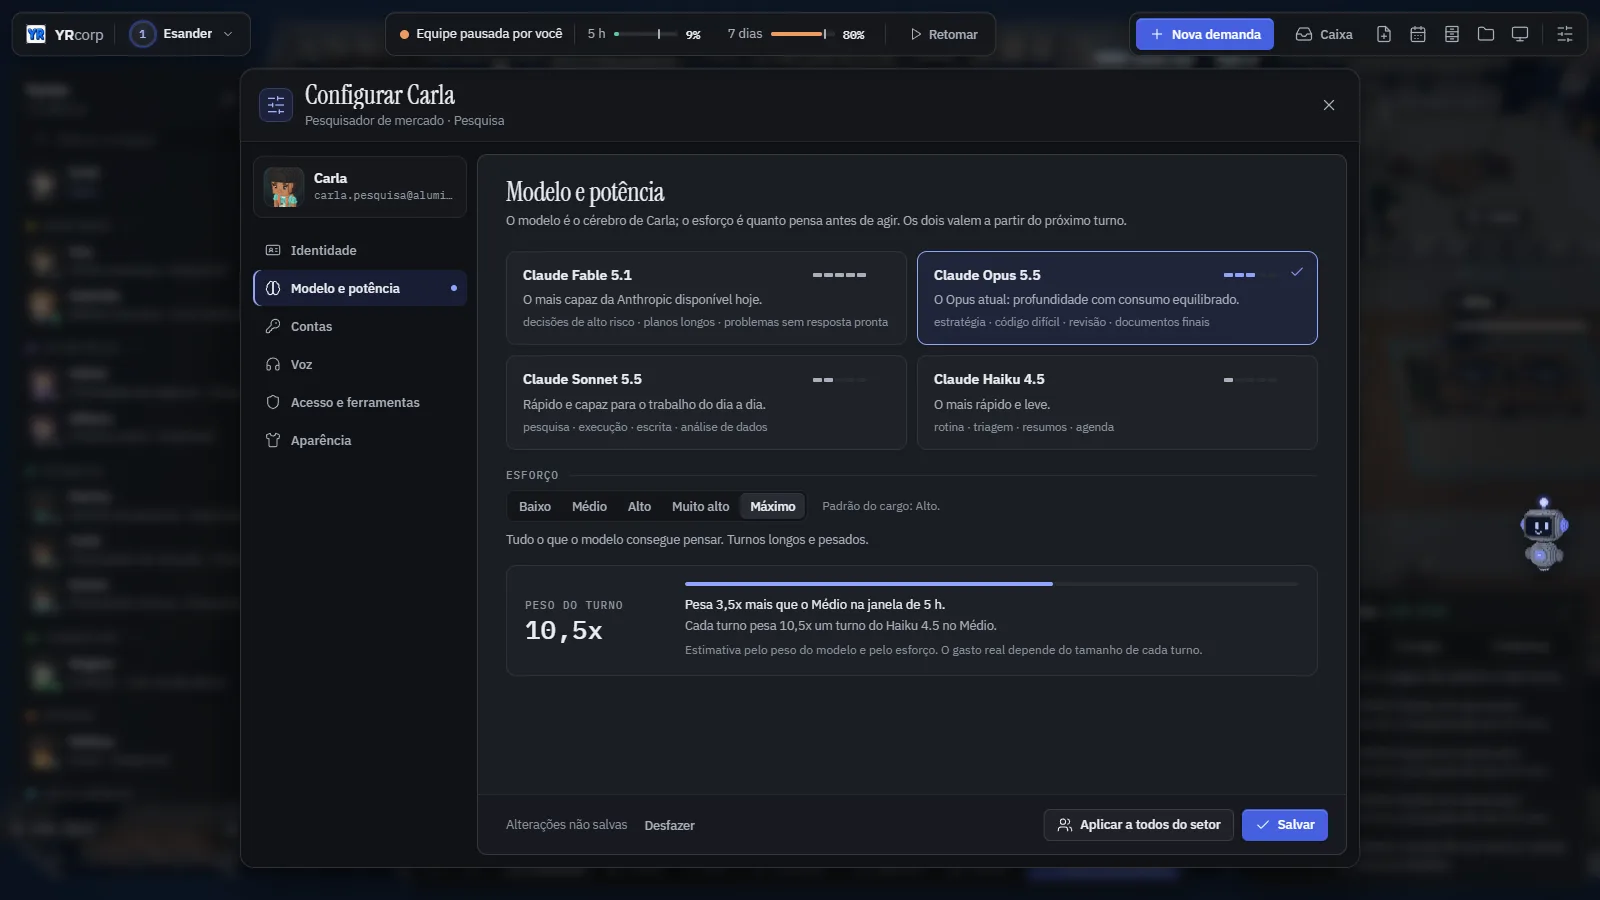Click the Sonnet 5.5 two-bar power indicator
Viewport: 1600px width, 900px height.
[840, 380]
